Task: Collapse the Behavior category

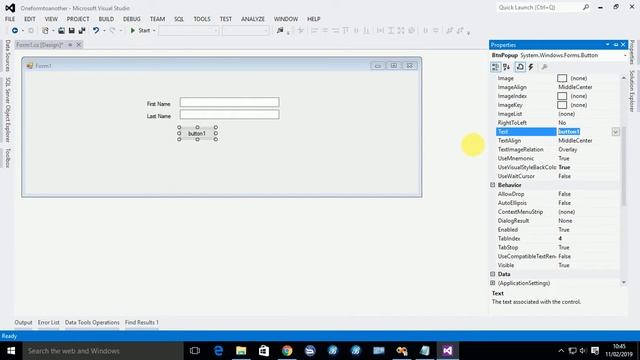Action: coord(493,185)
